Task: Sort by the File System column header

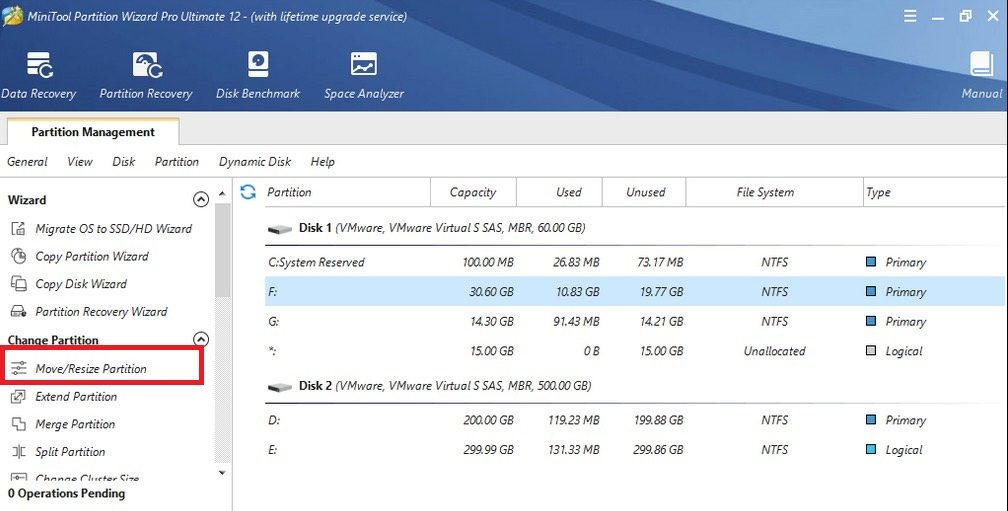Action: tap(766, 192)
